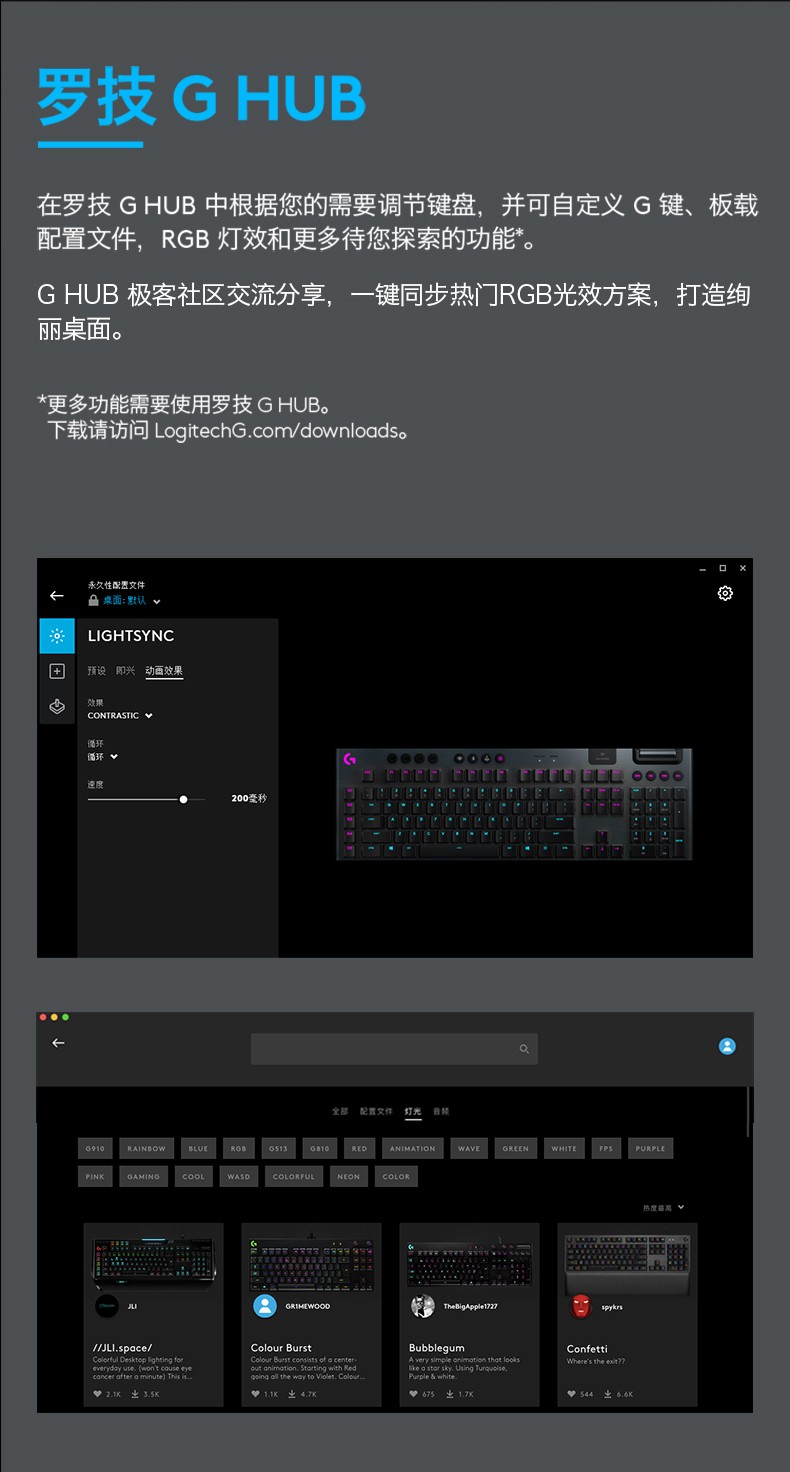Click the profile lock icon
The width and height of the screenshot is (790, 1472).
click(93, 600)
